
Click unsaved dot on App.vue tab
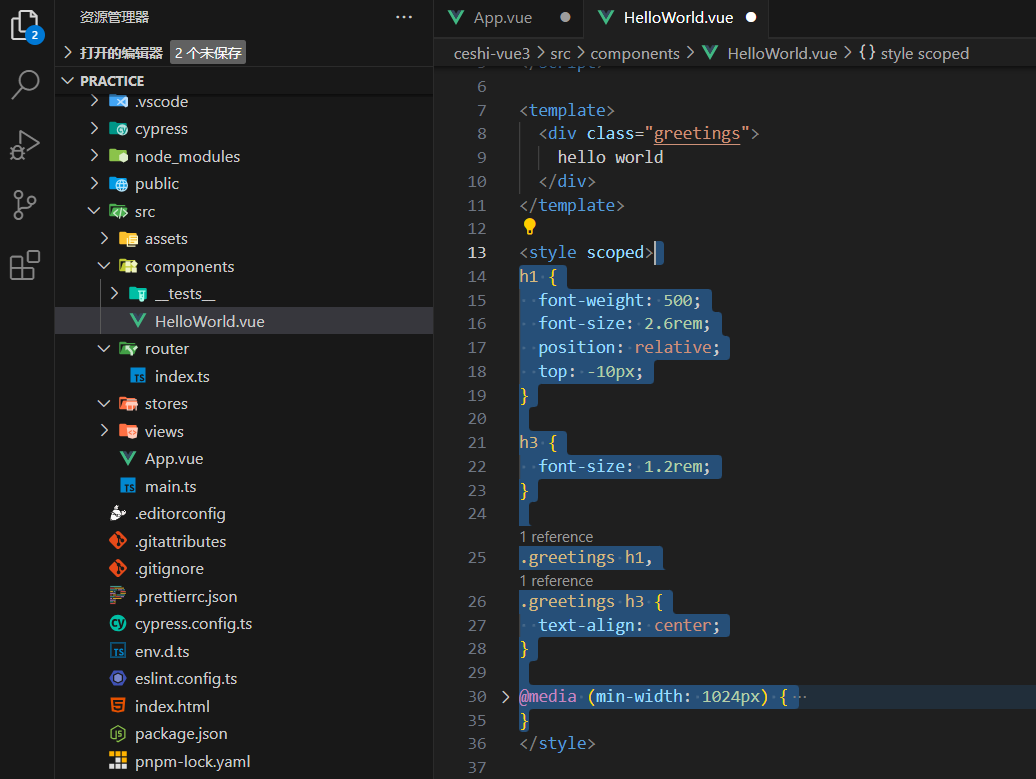tap(565, 17)
